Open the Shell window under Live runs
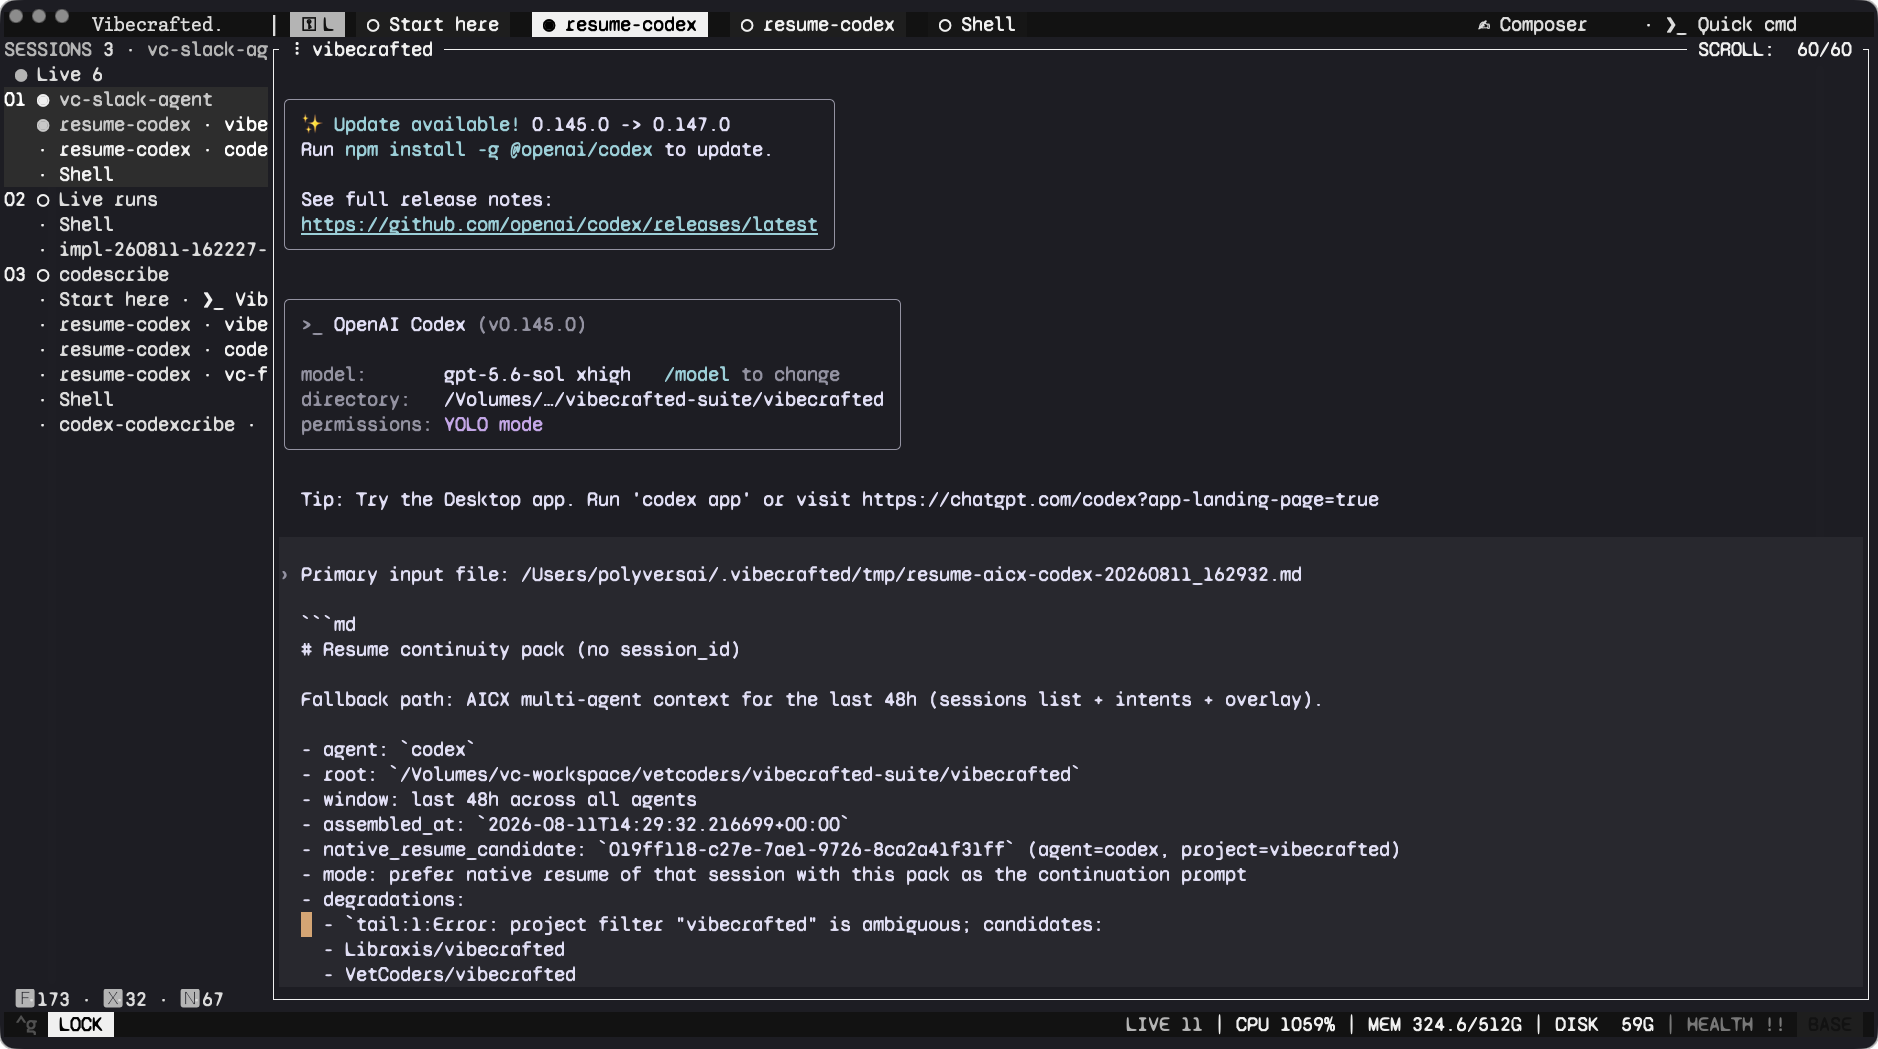 point(86,225)
